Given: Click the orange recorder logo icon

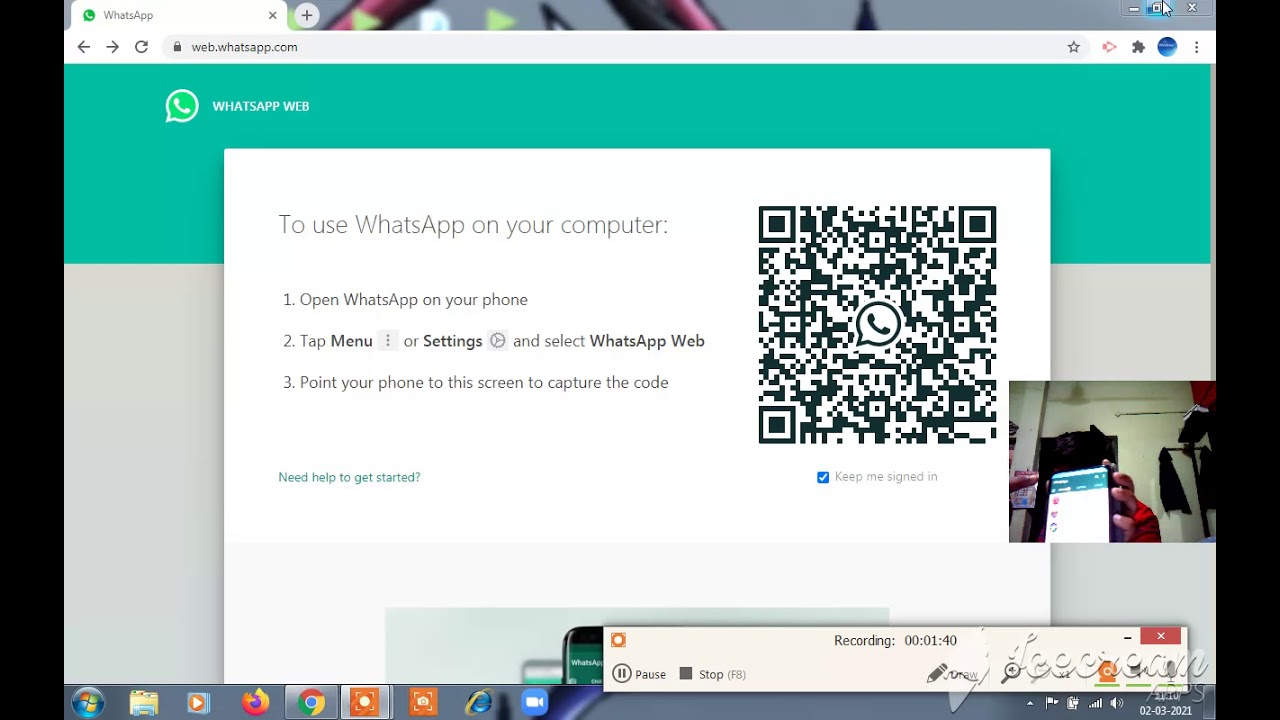Looking at the screenshot, I should [x=618, y=640].
